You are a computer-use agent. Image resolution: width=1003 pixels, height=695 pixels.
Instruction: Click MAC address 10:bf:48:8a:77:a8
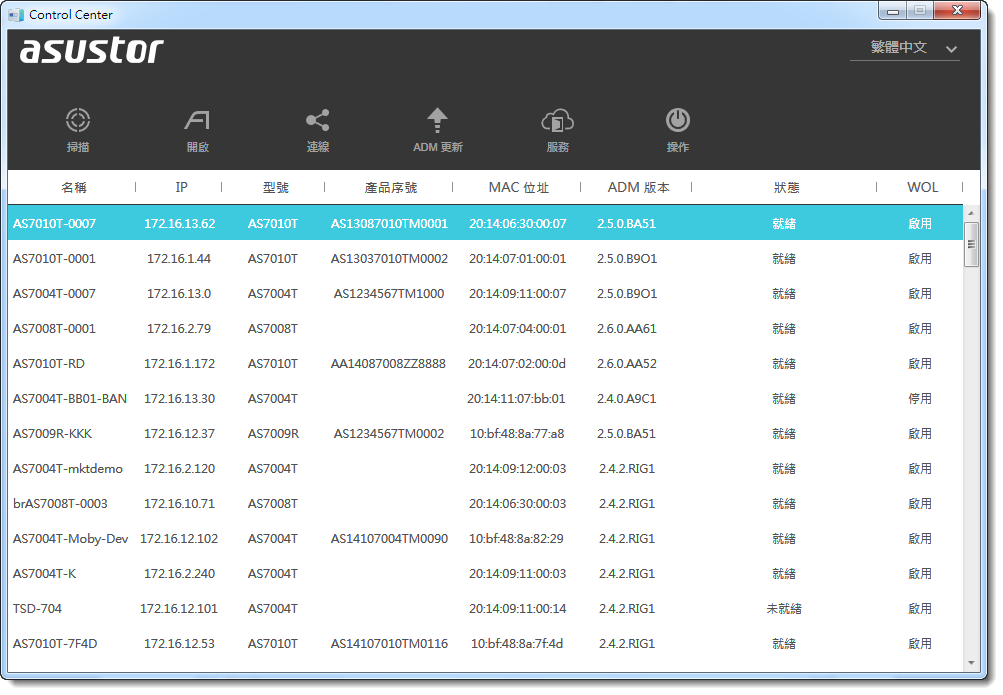point(517,433)
